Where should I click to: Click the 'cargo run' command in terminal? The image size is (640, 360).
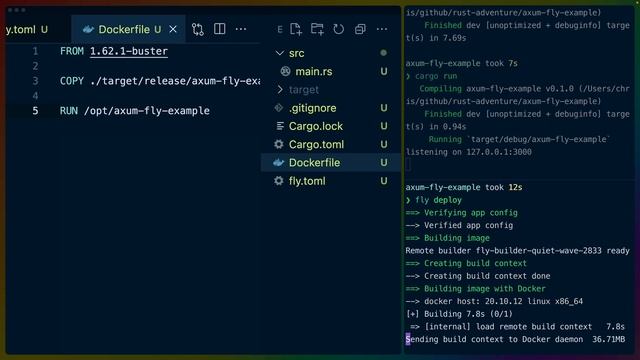[436, 76]
